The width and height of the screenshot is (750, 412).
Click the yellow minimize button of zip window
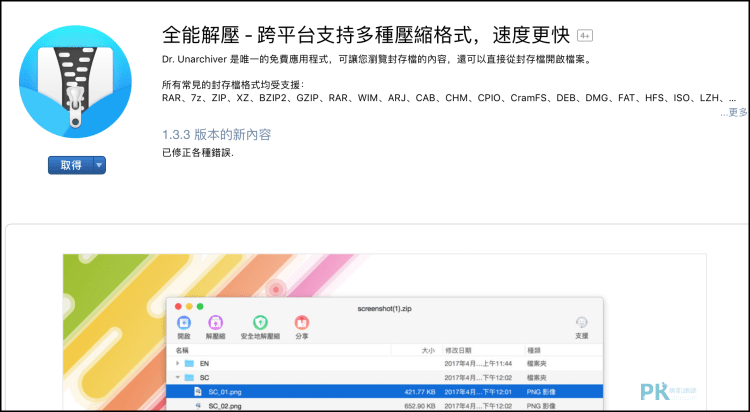coord(189,307)
